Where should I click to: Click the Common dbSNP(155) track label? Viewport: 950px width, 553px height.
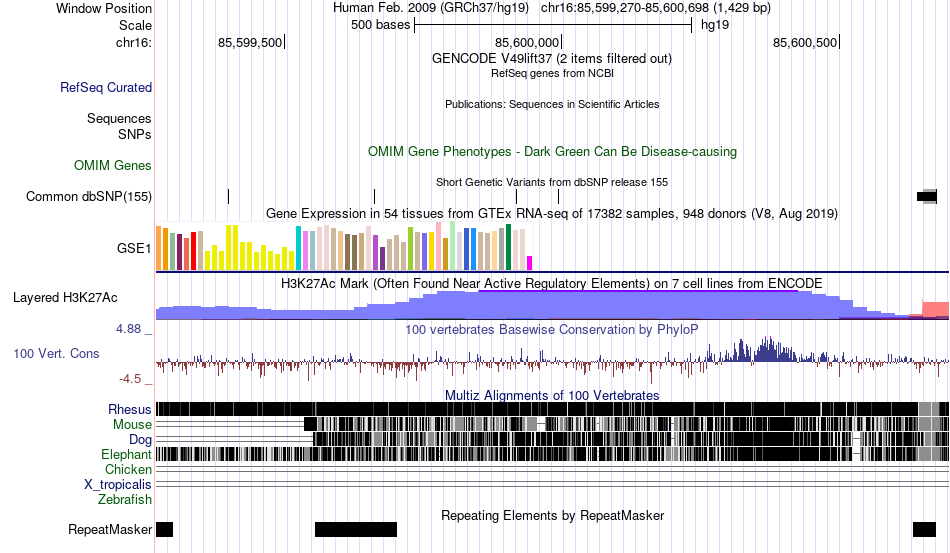(x=89, y=196)
